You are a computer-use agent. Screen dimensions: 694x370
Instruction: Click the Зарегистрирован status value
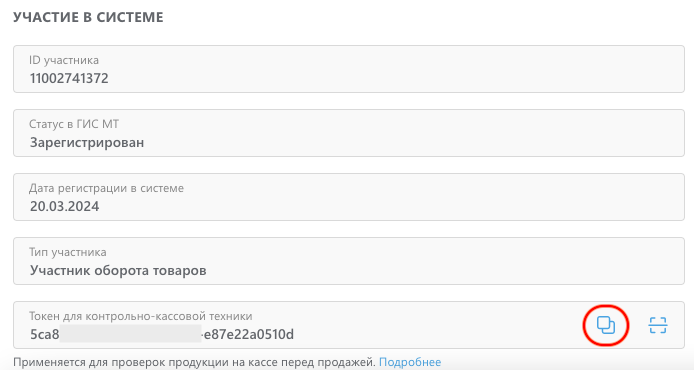pyautogui.click(x=87, y=143)
